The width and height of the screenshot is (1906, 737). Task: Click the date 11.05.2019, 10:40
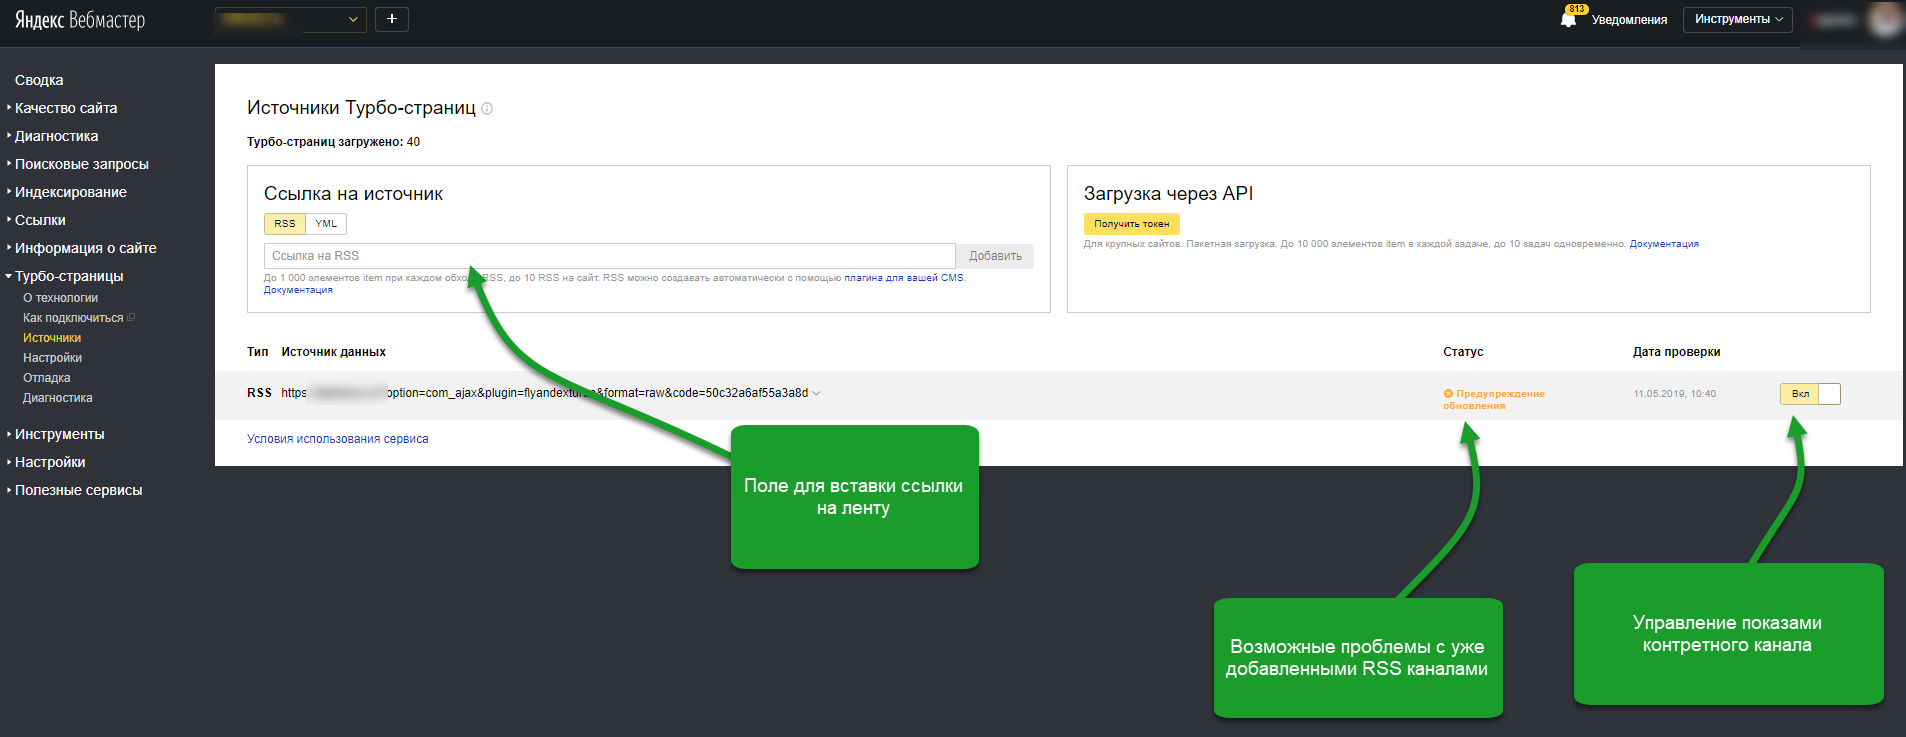click(1675, 394)
